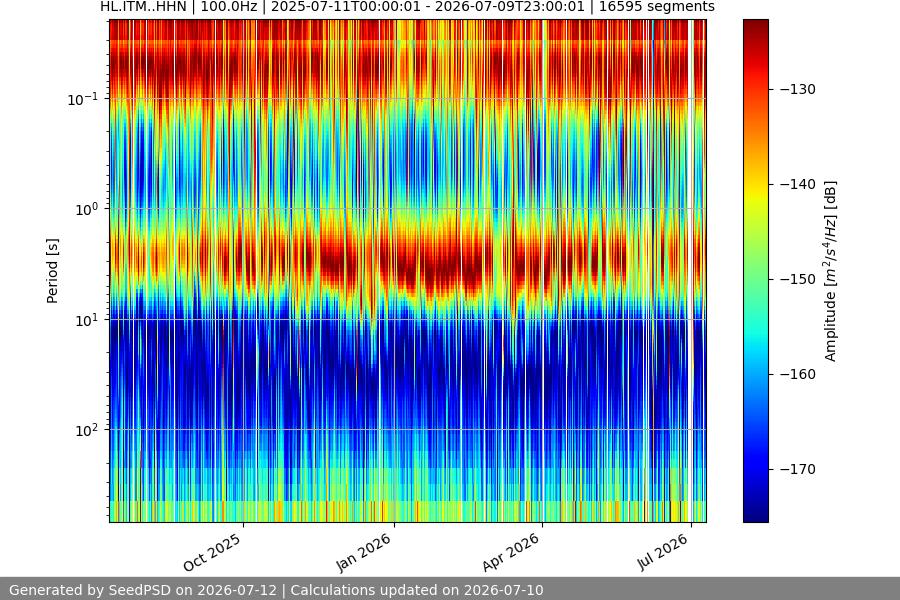Click the 10⁻¹ period tick label
This screenshot has width=900, height=600.
tap(82, 99)
